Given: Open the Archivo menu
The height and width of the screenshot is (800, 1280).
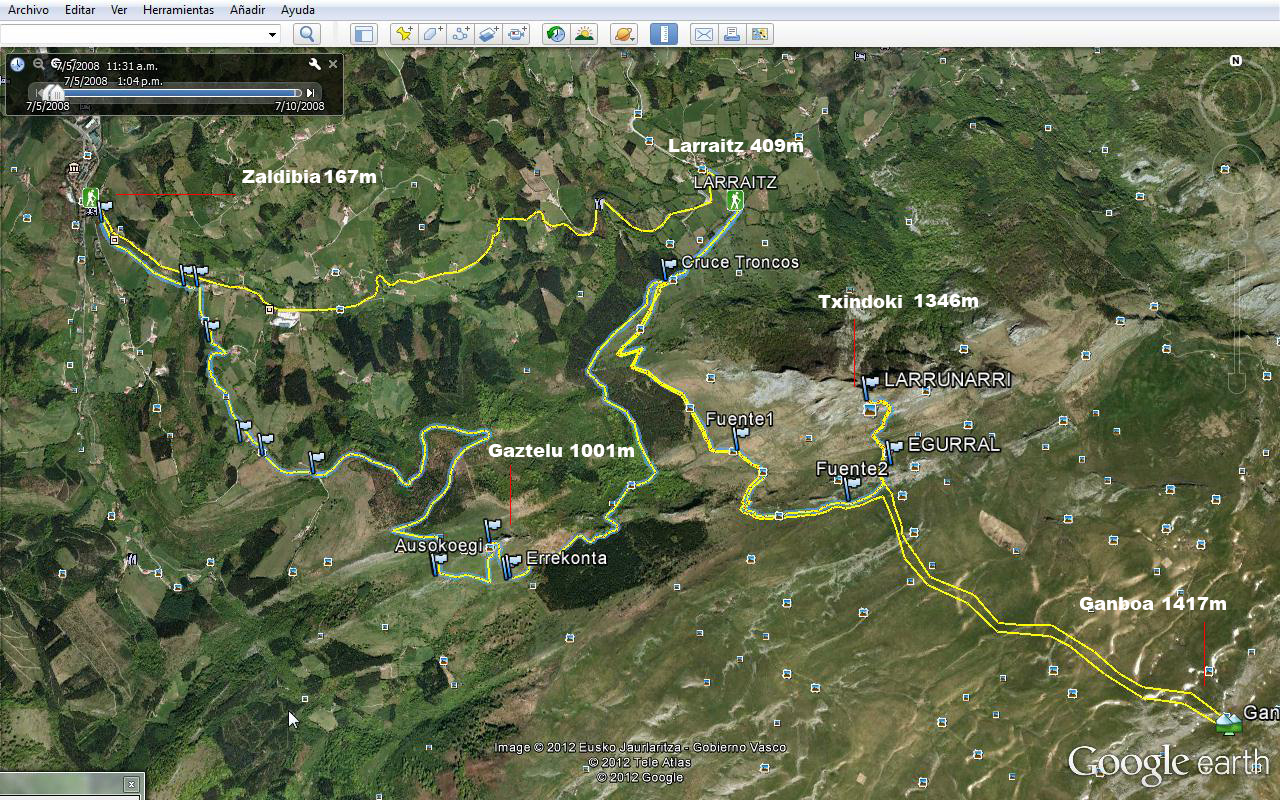Looking at the screenshot, I should click(28, 10).
